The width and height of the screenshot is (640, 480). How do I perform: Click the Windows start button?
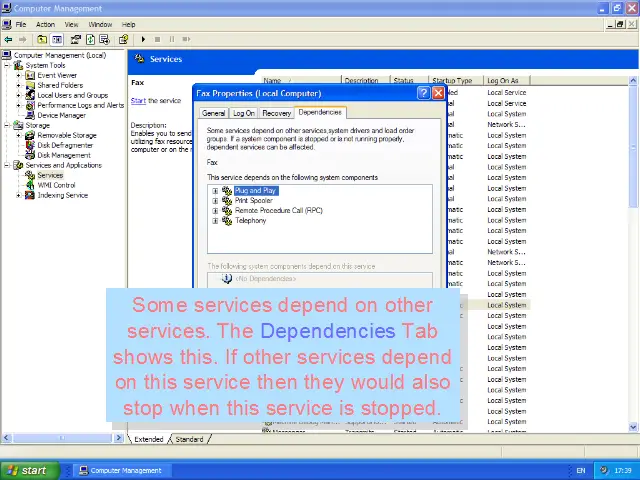coord(29,471)
